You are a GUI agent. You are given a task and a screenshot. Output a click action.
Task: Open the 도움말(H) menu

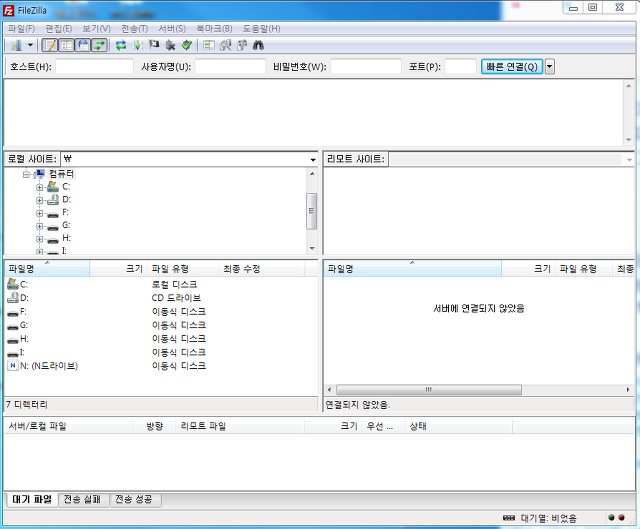262,29
